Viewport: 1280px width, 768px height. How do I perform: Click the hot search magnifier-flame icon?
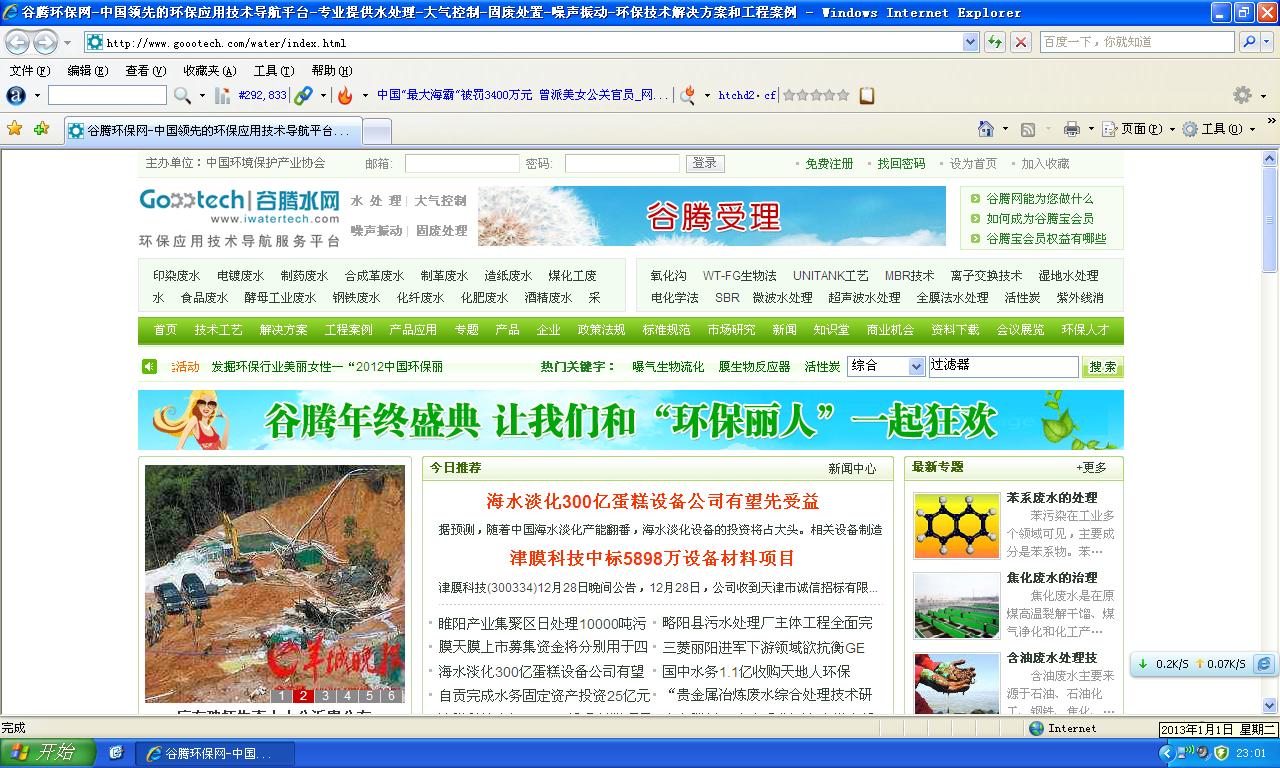(x=688, y=95)
